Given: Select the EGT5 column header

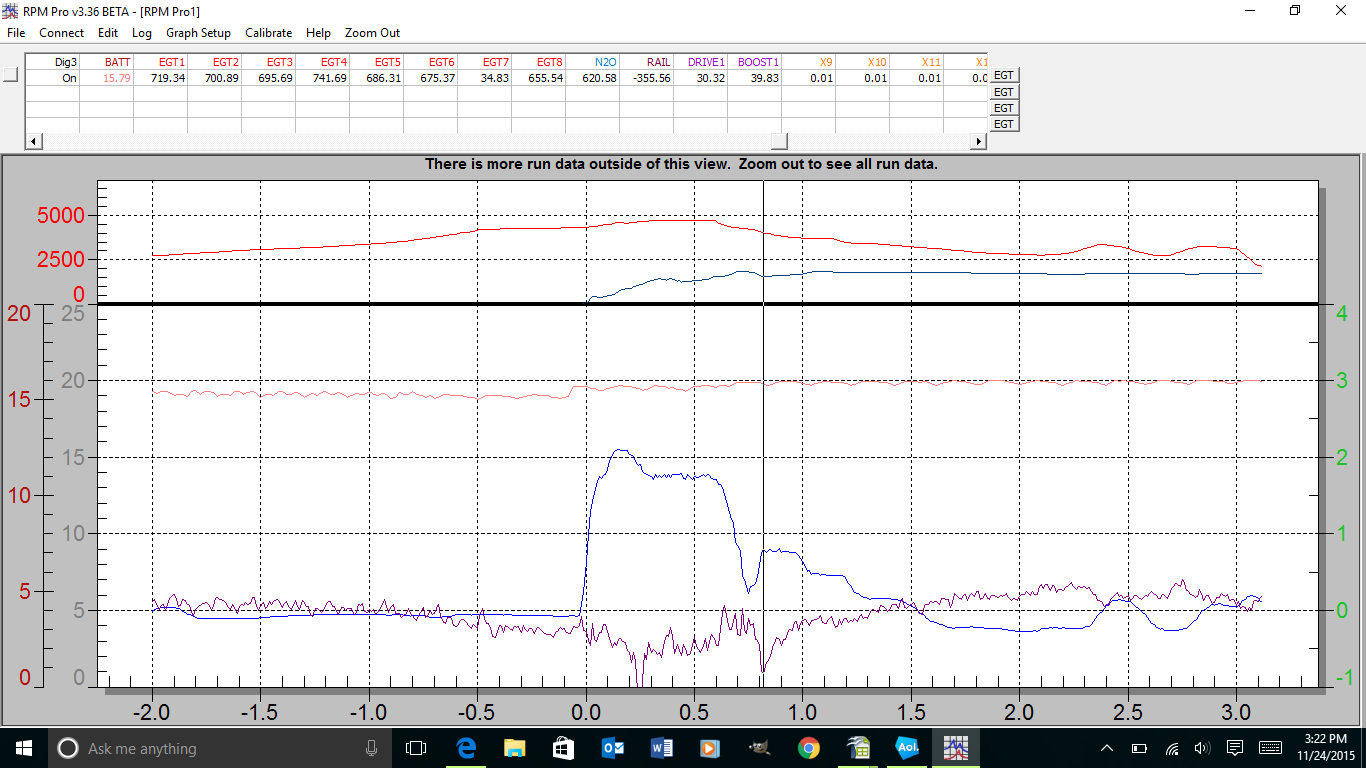Looking at the screenshot, I should click(388, 62).
